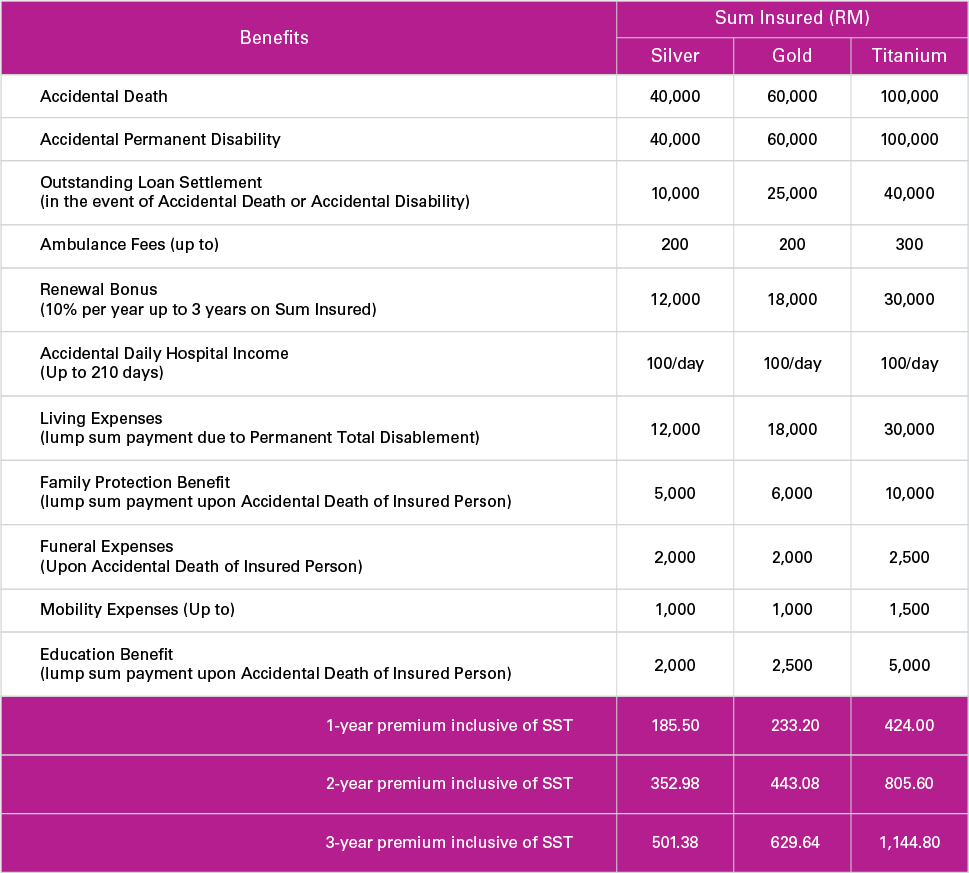Viewport: 969px width, 873px height.
Task: Select the Titanium 3-year premium 1,144.80
Action: coord(909,843)
